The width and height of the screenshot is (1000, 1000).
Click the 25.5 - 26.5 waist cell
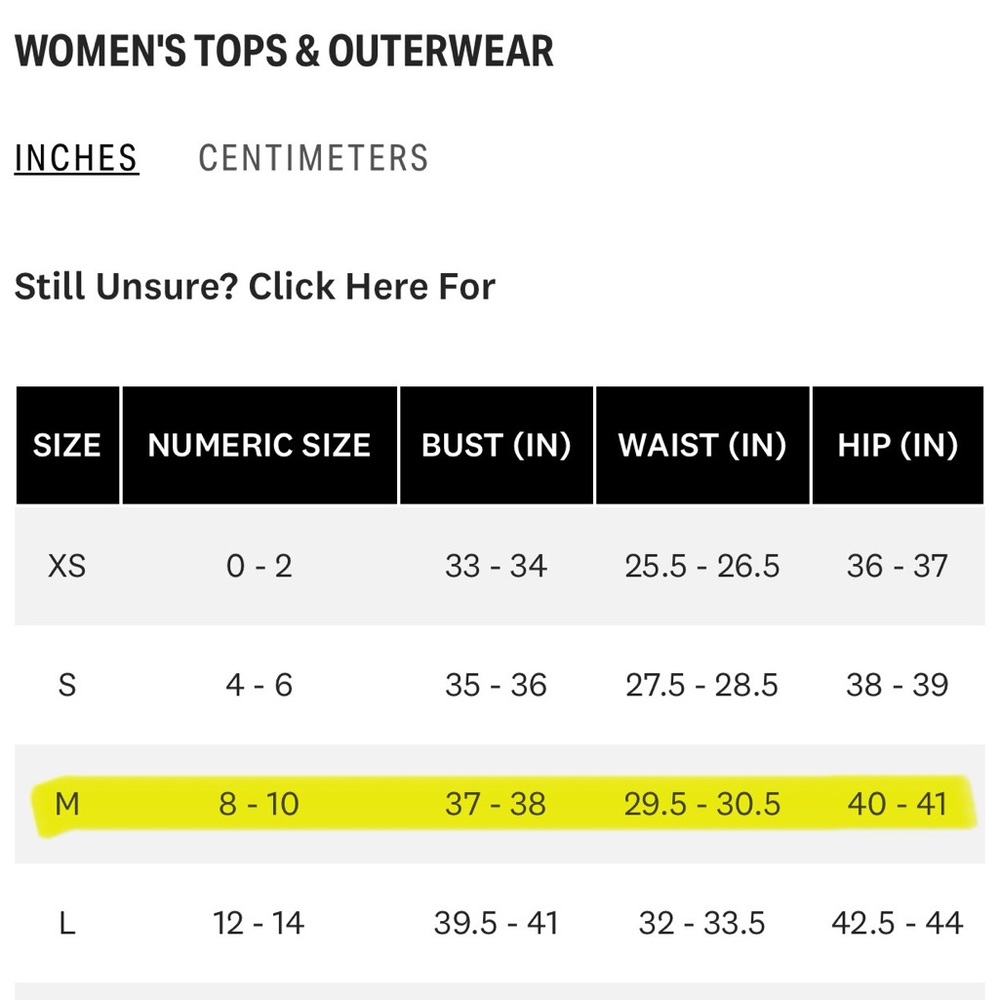[702, 566]
